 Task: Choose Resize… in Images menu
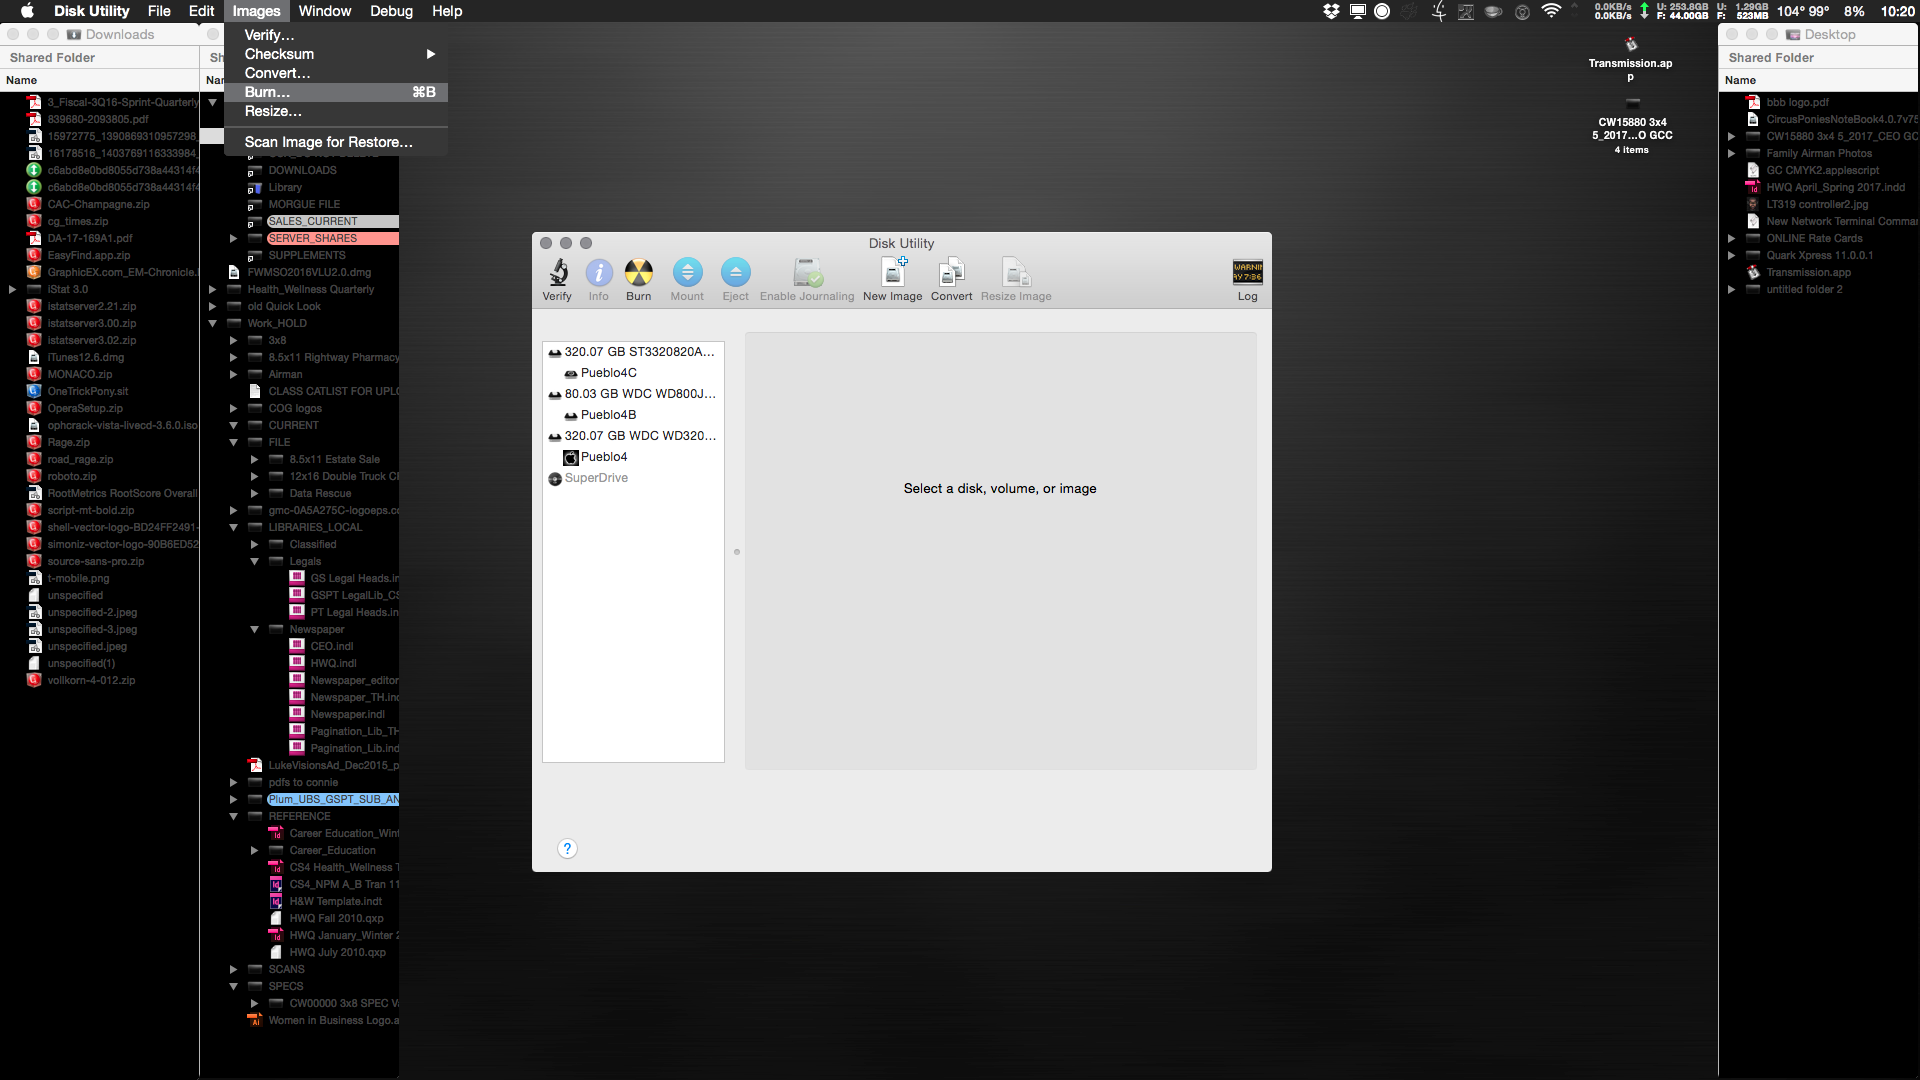[x=336, y=111]
